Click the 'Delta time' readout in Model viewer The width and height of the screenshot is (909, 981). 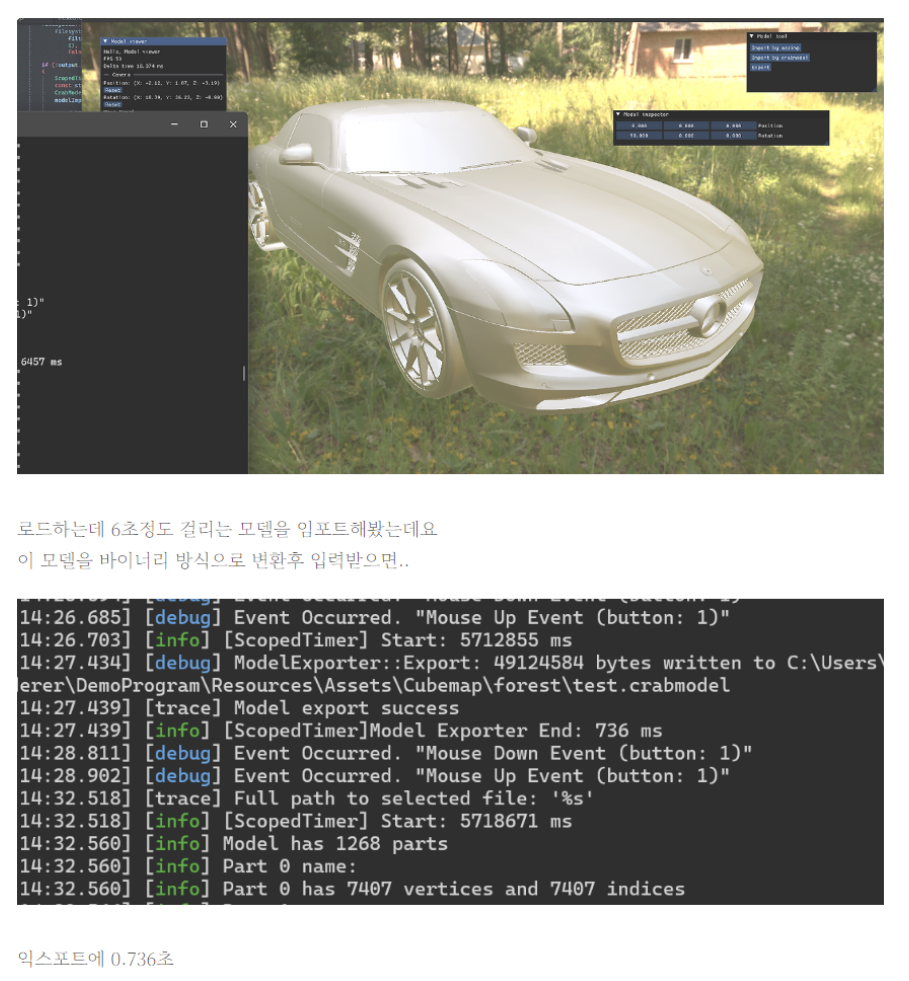click(x=133, y=66)
